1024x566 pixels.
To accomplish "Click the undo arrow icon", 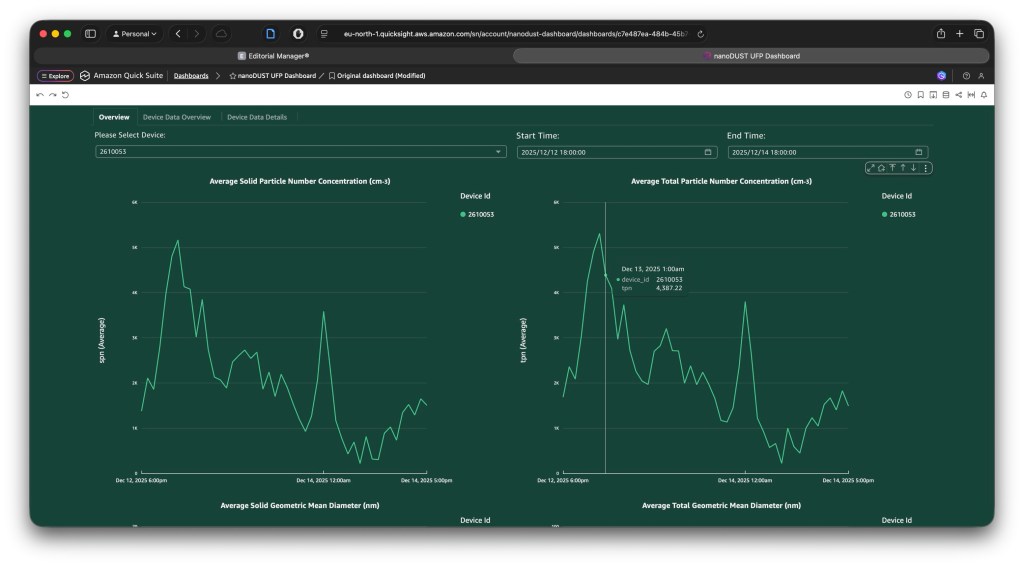I will tap(40, 94).
